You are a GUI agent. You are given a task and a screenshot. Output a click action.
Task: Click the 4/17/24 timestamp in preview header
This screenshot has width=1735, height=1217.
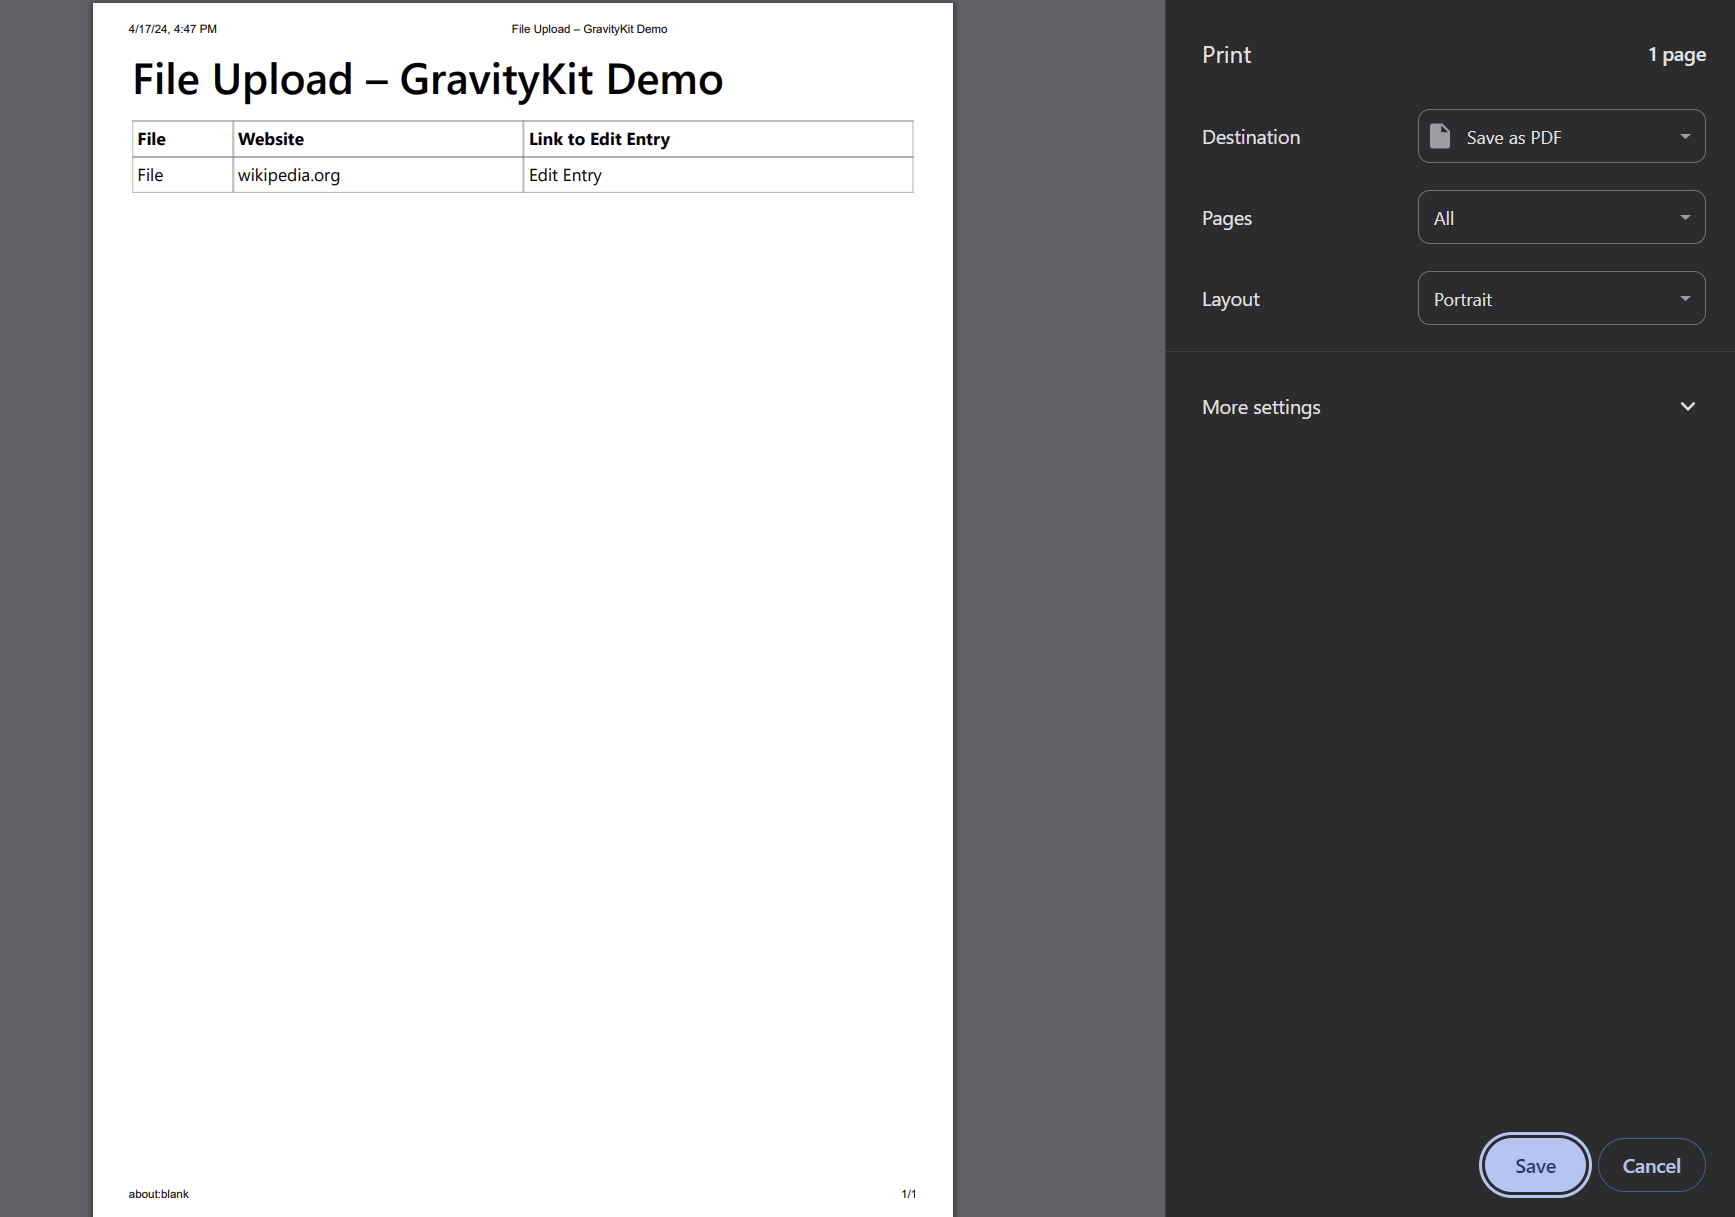172,29
